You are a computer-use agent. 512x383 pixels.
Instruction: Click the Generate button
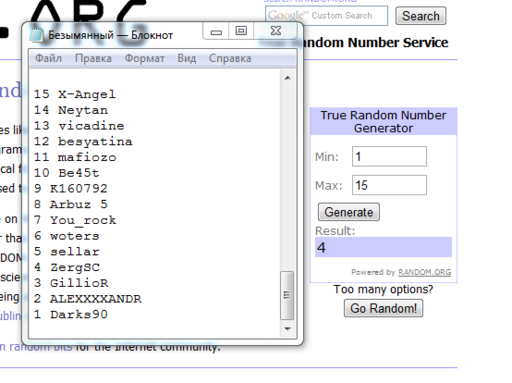coord(349,212)
